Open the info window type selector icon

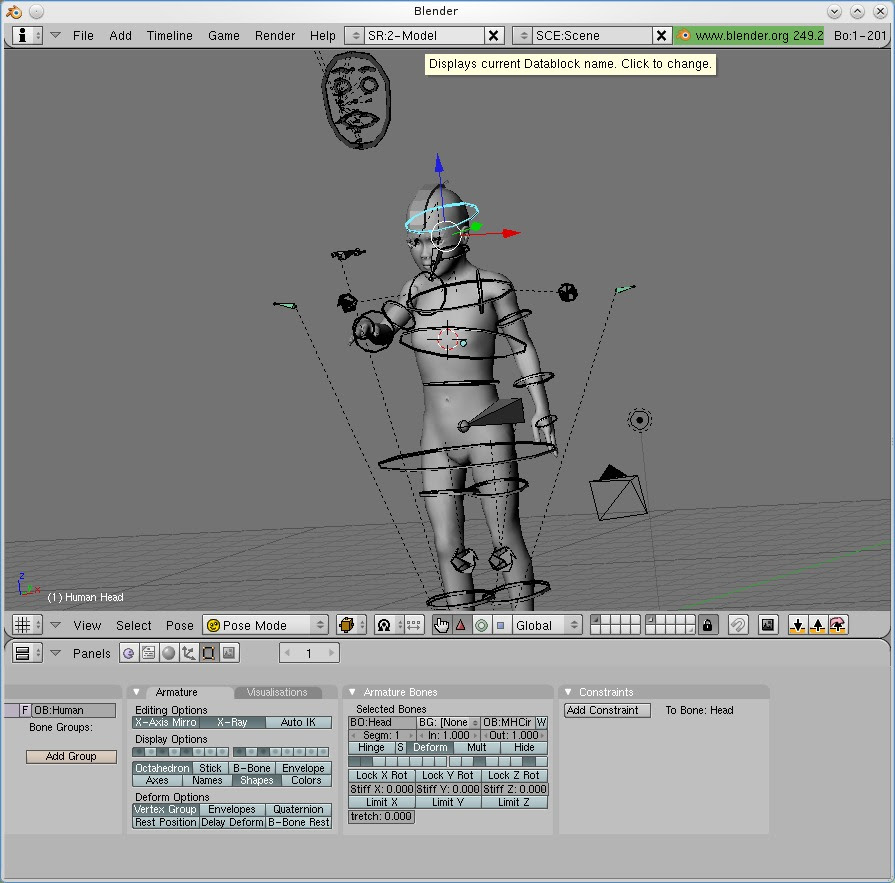click(x=27, y=35)
